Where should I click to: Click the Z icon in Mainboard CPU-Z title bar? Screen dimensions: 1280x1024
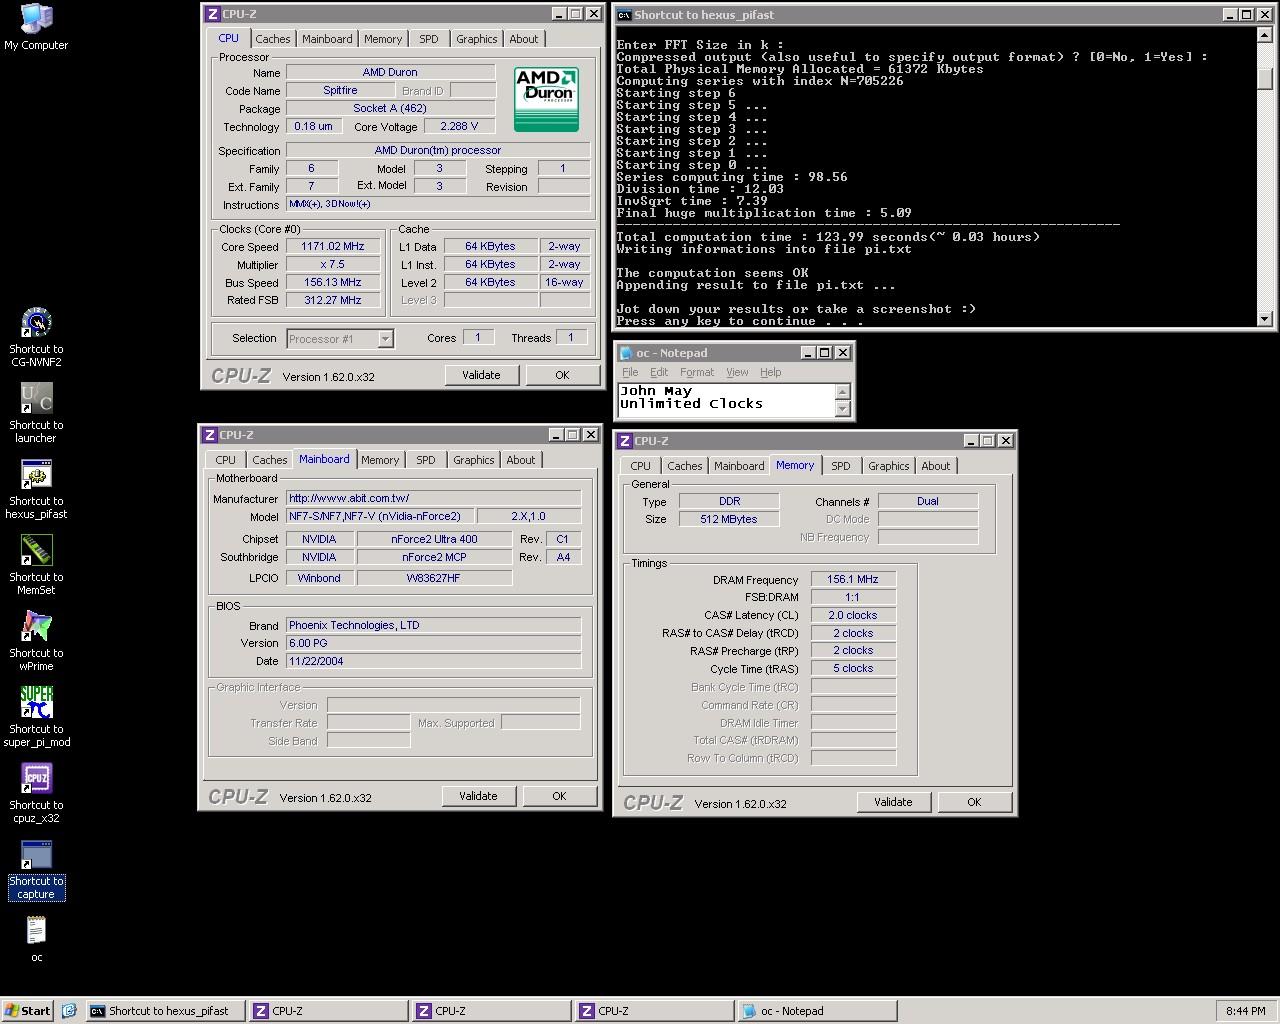click(x=209, y=435)
